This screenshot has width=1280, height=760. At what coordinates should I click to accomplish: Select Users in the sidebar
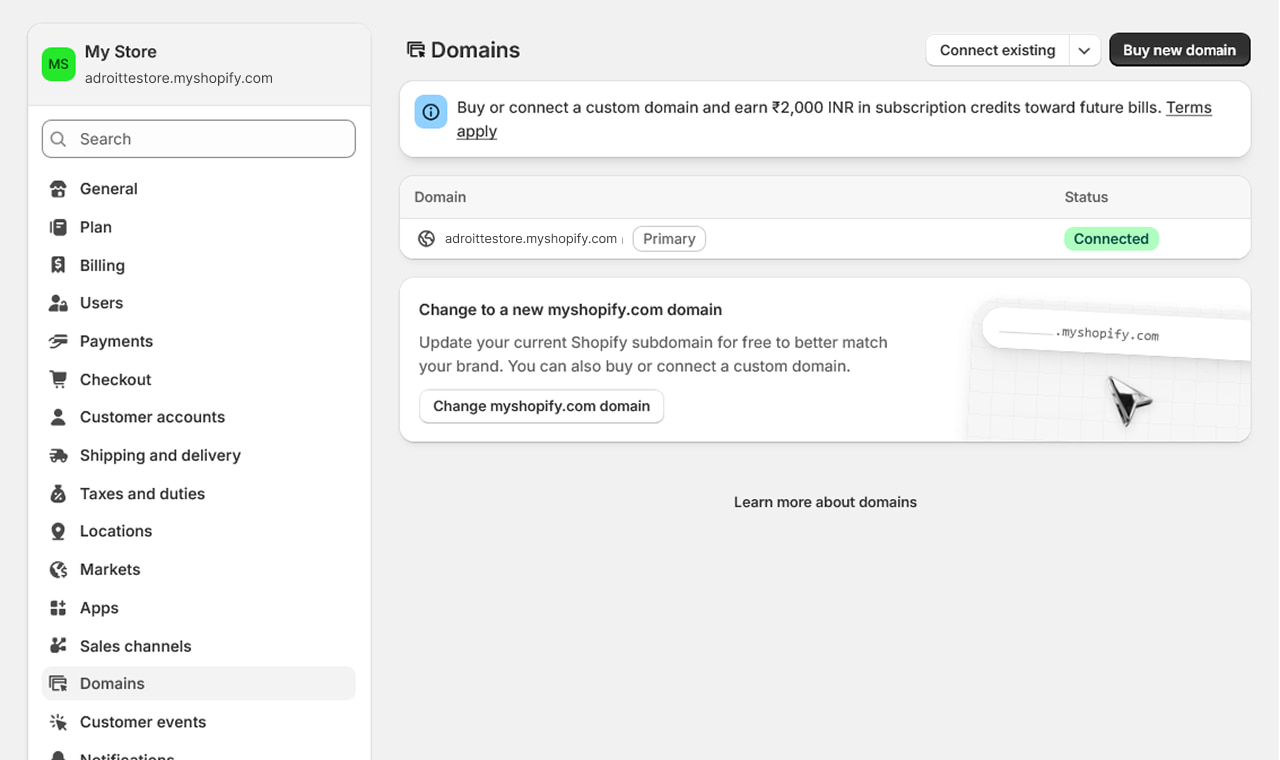point(199,303)
